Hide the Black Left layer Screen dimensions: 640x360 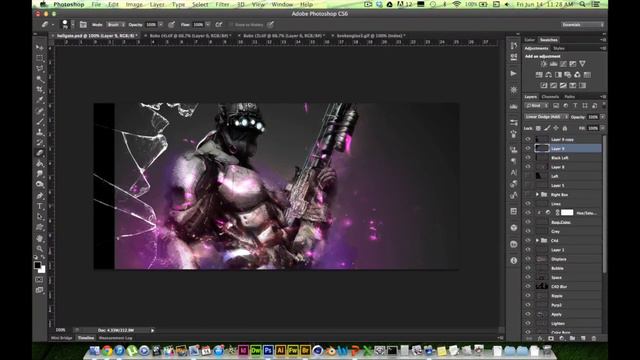click(x=528, y=158)
